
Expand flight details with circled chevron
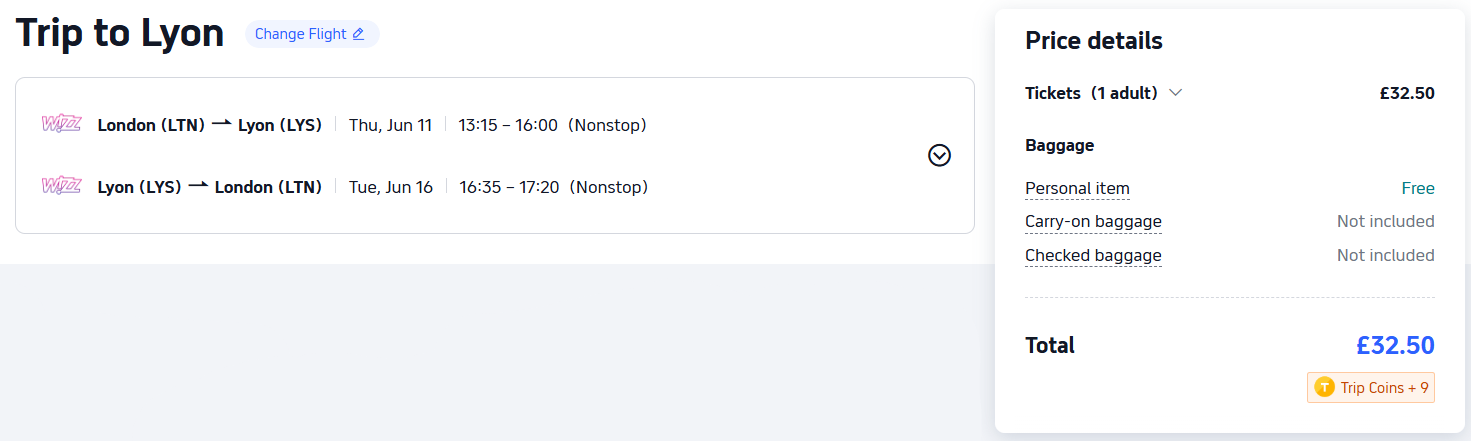(939, 155)
